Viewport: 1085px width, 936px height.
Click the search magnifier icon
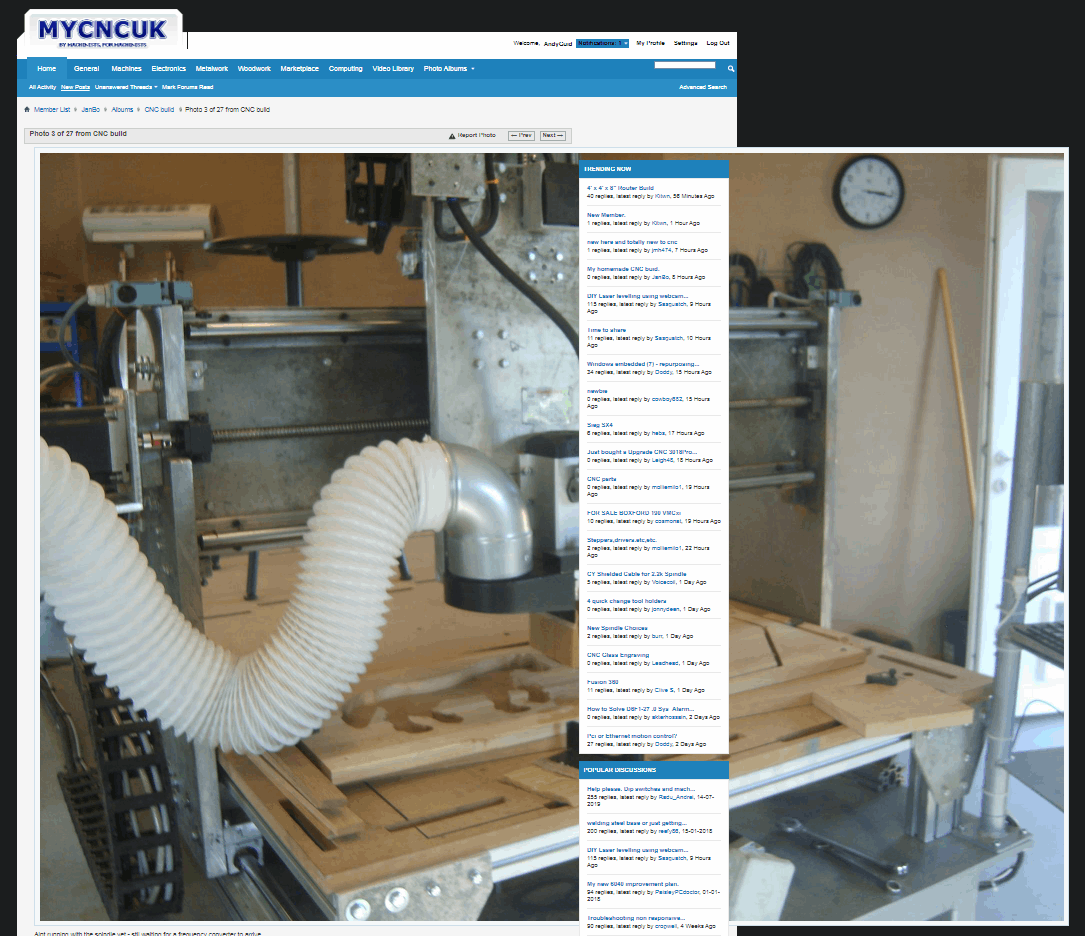point(731,69)
